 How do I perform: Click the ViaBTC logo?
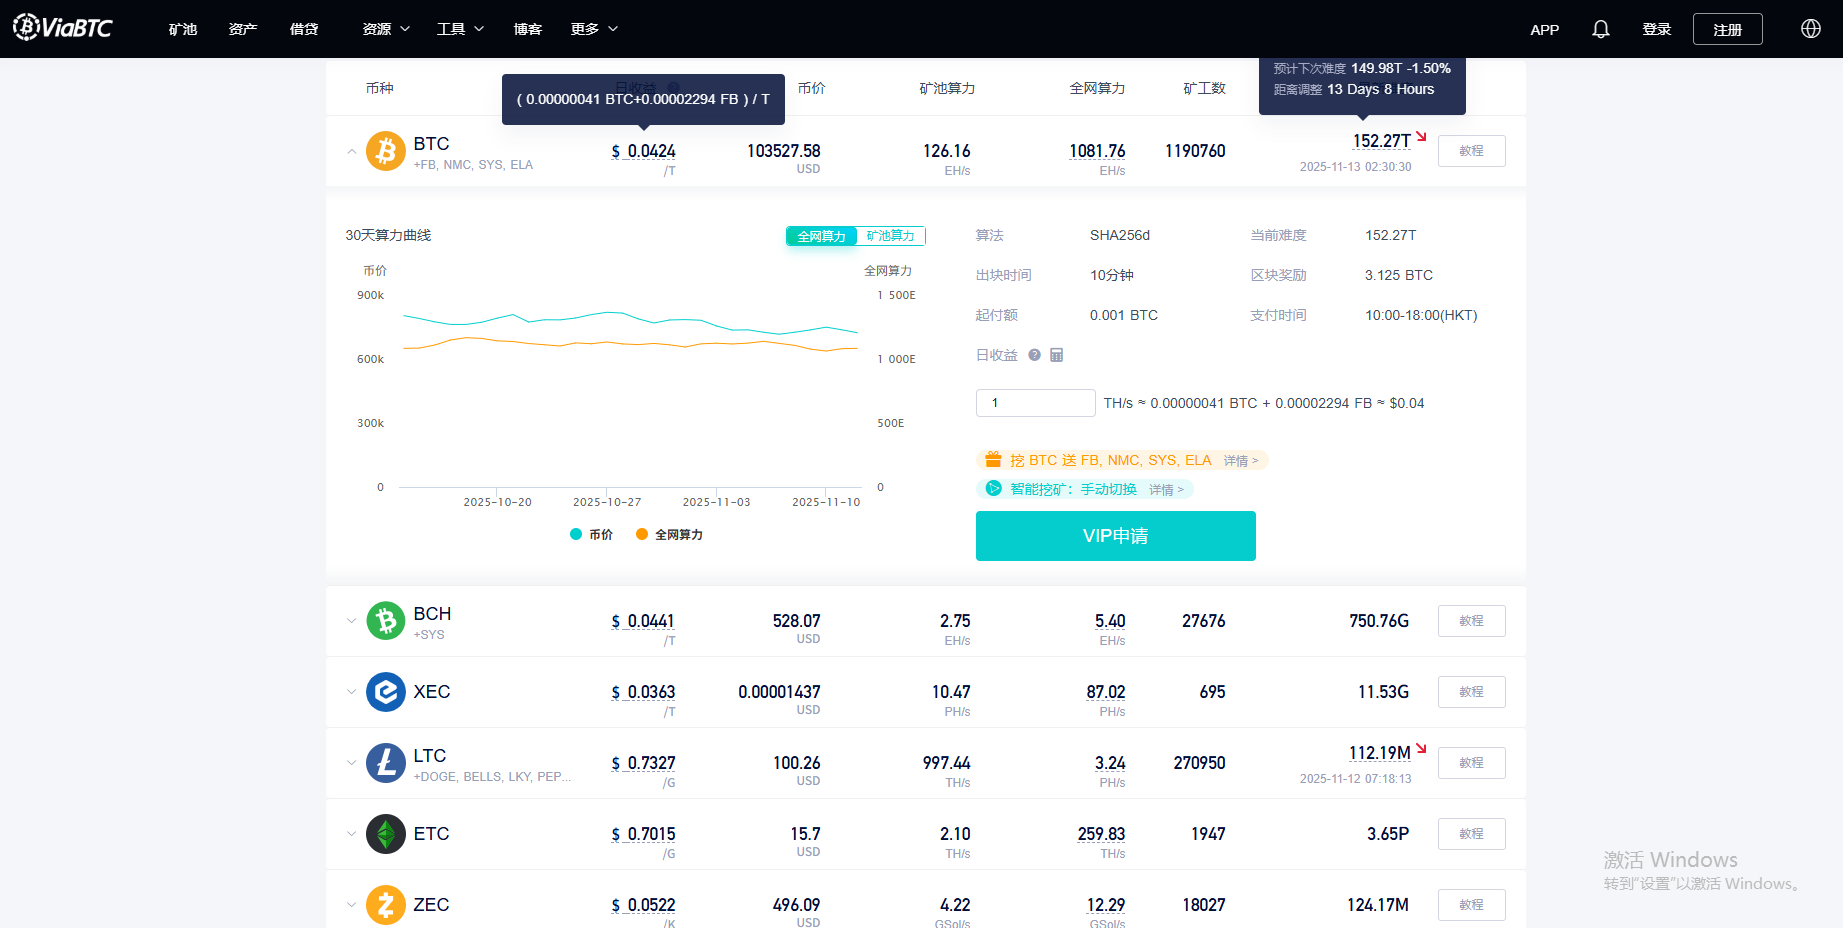click(x=63, y=28)
